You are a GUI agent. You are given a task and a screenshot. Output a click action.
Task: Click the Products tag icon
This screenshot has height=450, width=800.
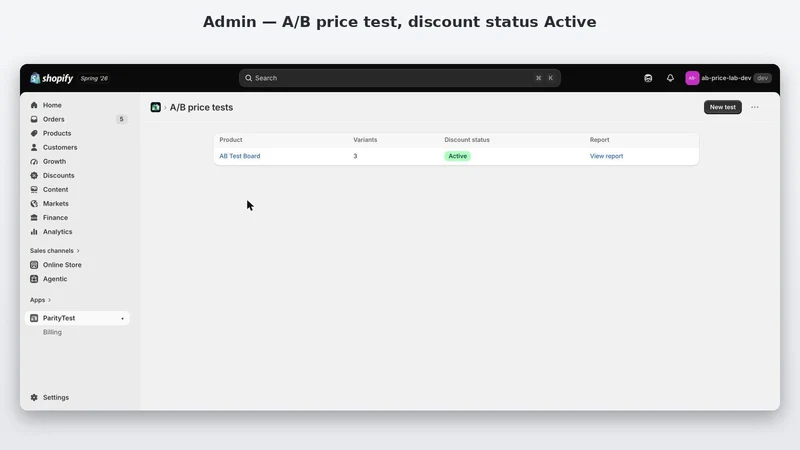(34, 133)
